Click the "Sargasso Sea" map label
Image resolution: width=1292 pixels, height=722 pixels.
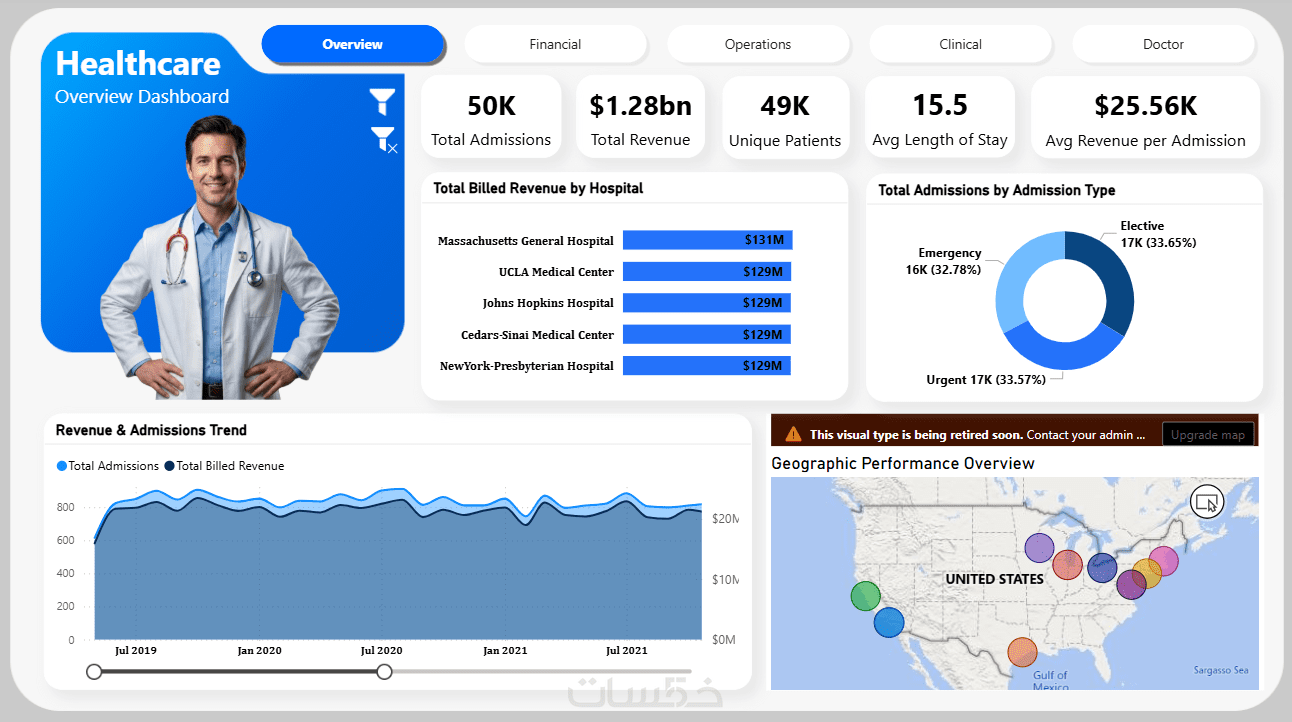click(x=1221, y=670)
